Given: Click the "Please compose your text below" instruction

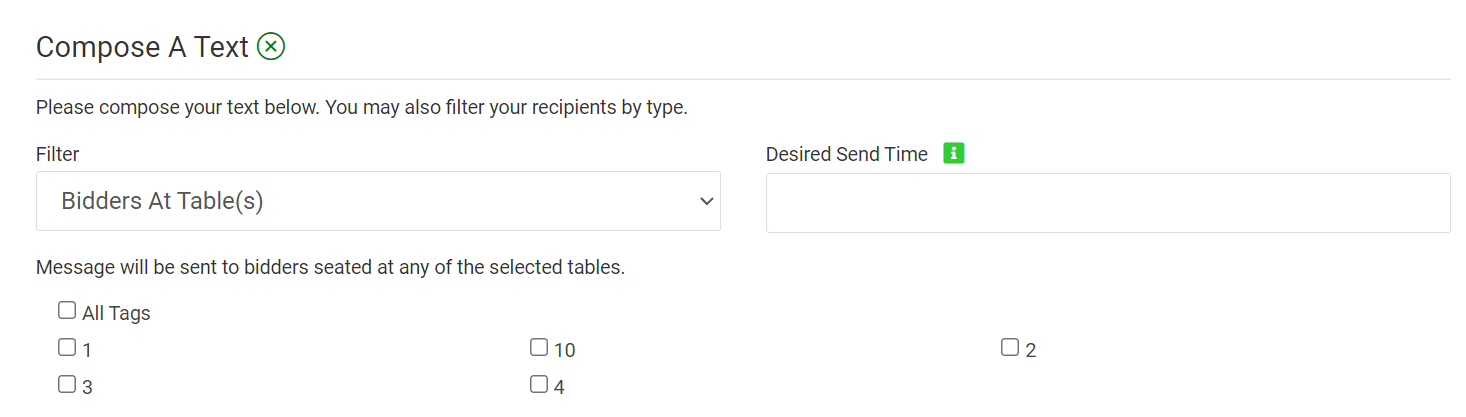Looking at the screenshot, I should click(362, 107).
